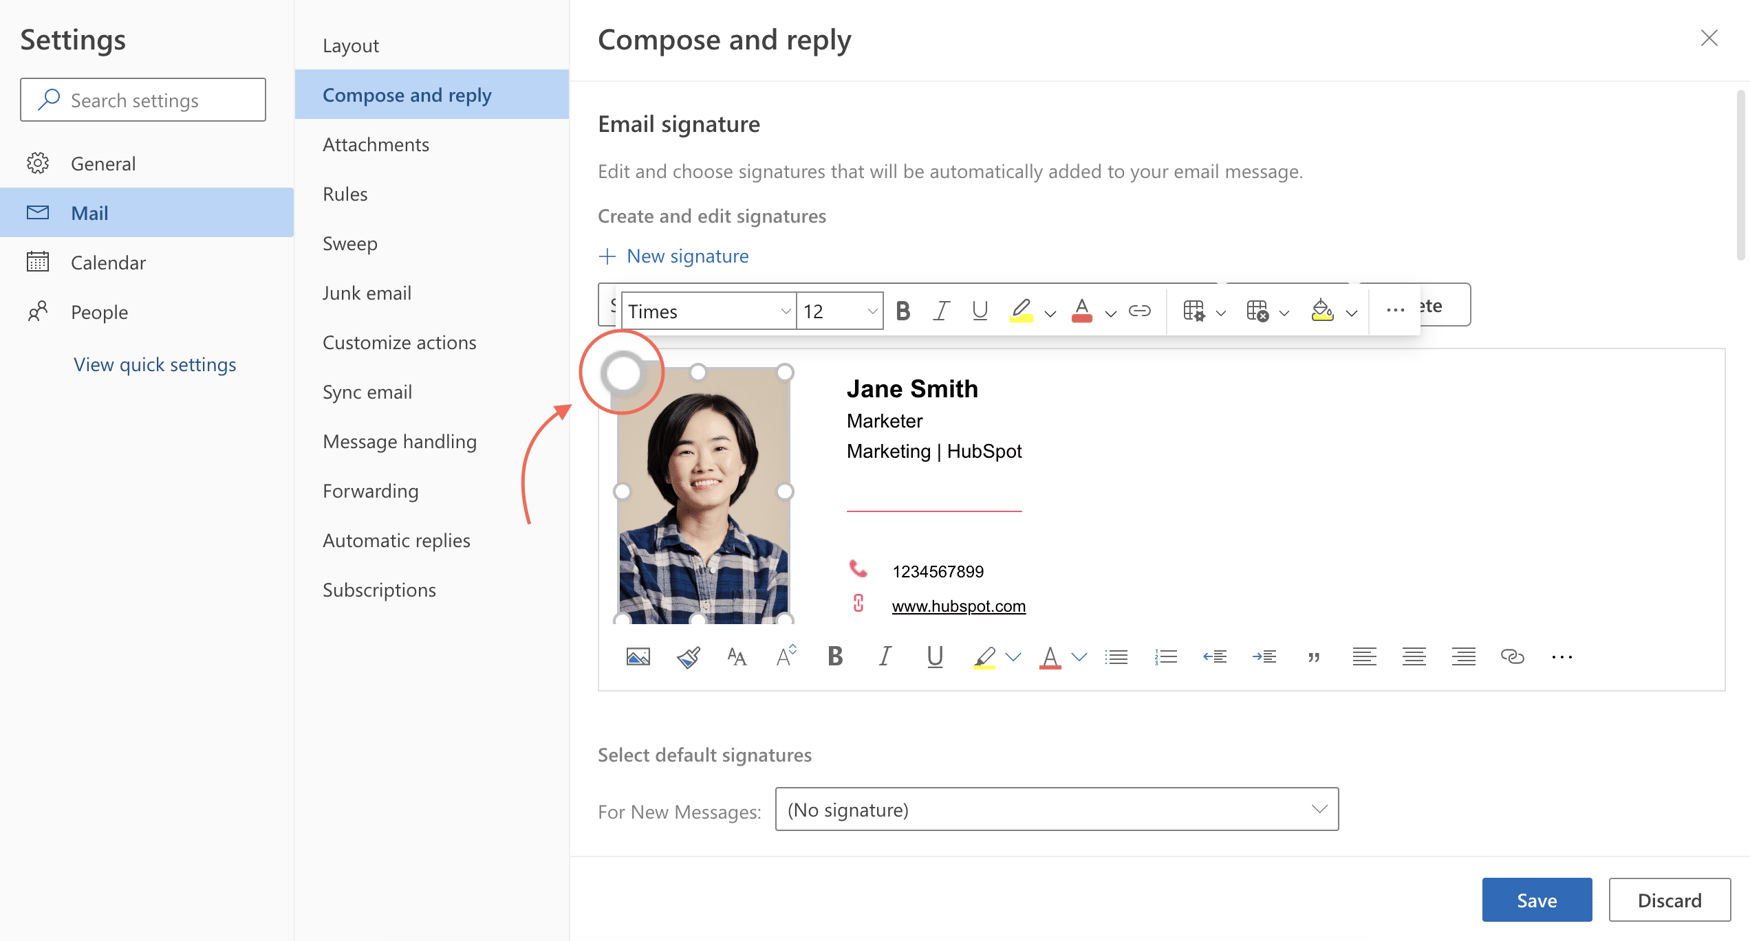Open font color dropdown in bottom toolbar
The height and width of the screenshot is (941, 1750).
(x=1079, y=658)
